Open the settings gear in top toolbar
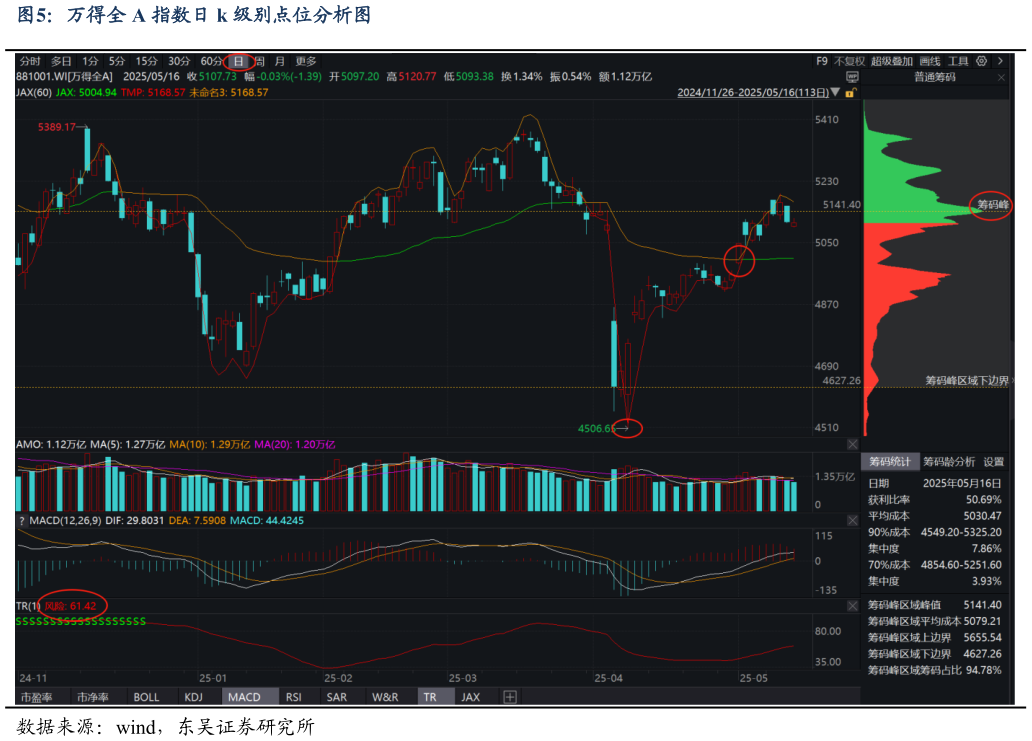The height and width of the screenshot is (741, 1032). point(981,61)
